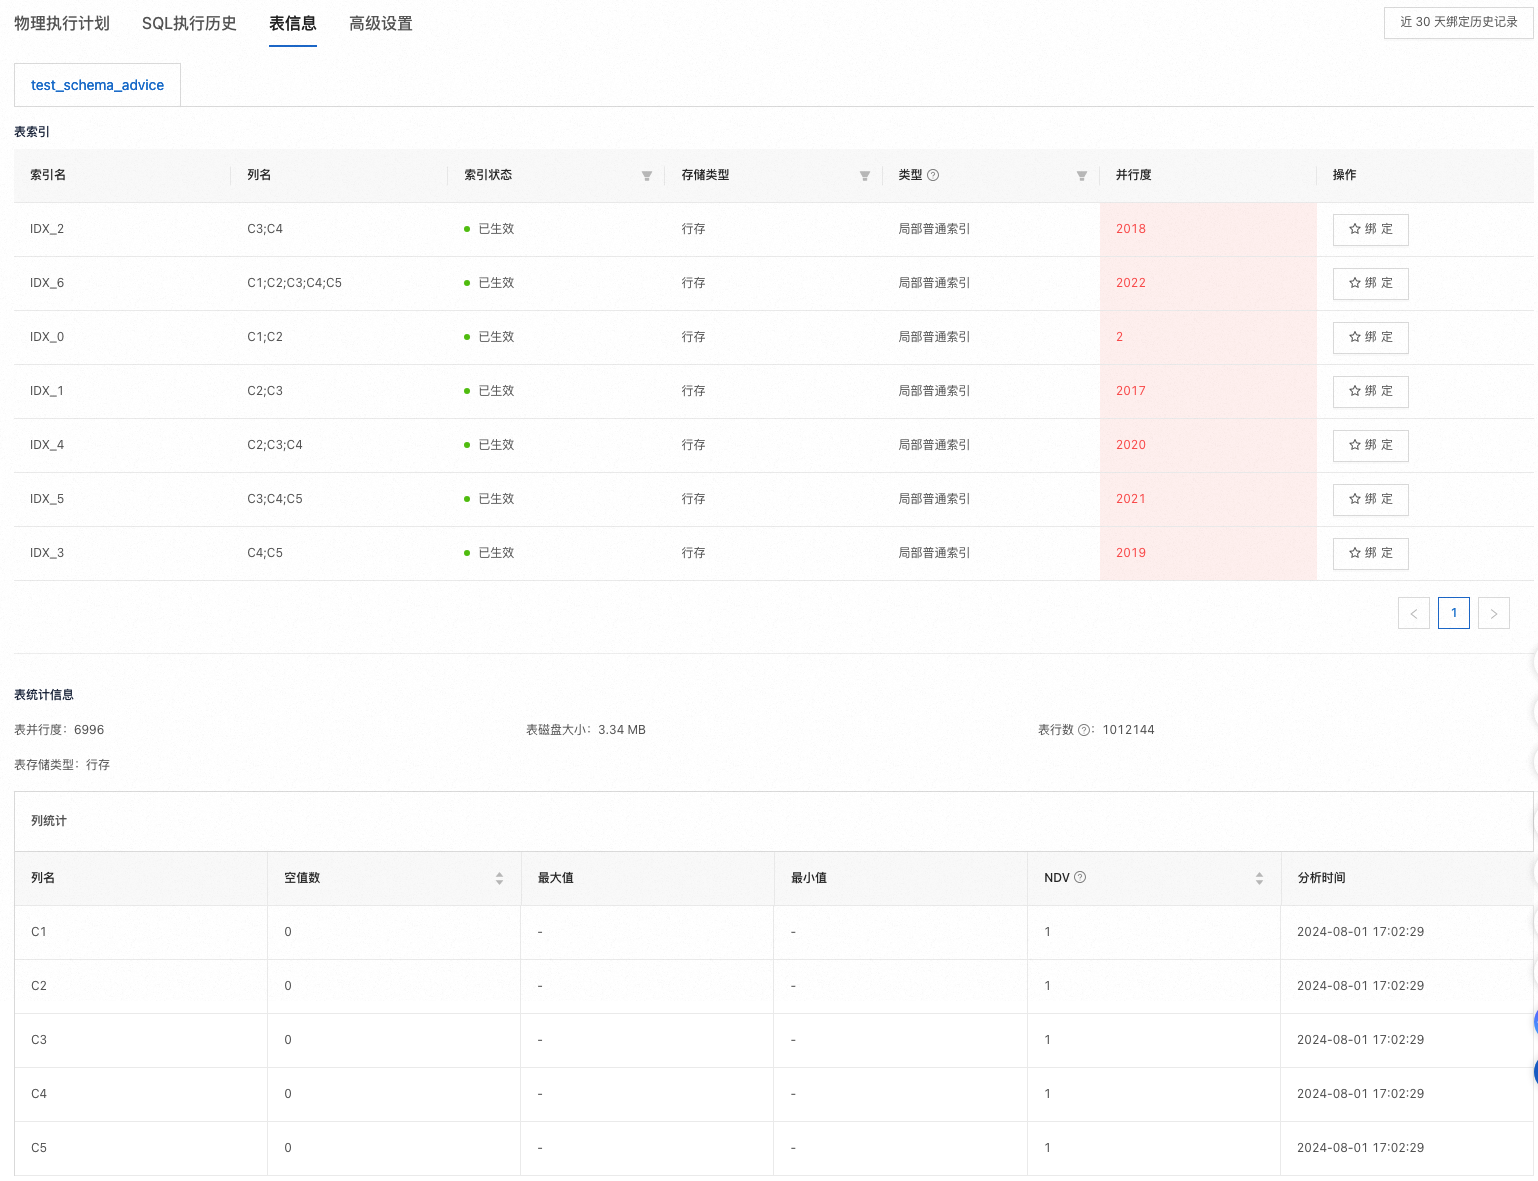Click index name IDX_2
The height and width of the screenshot is (1181, 1538).
(x=47, y=229)
